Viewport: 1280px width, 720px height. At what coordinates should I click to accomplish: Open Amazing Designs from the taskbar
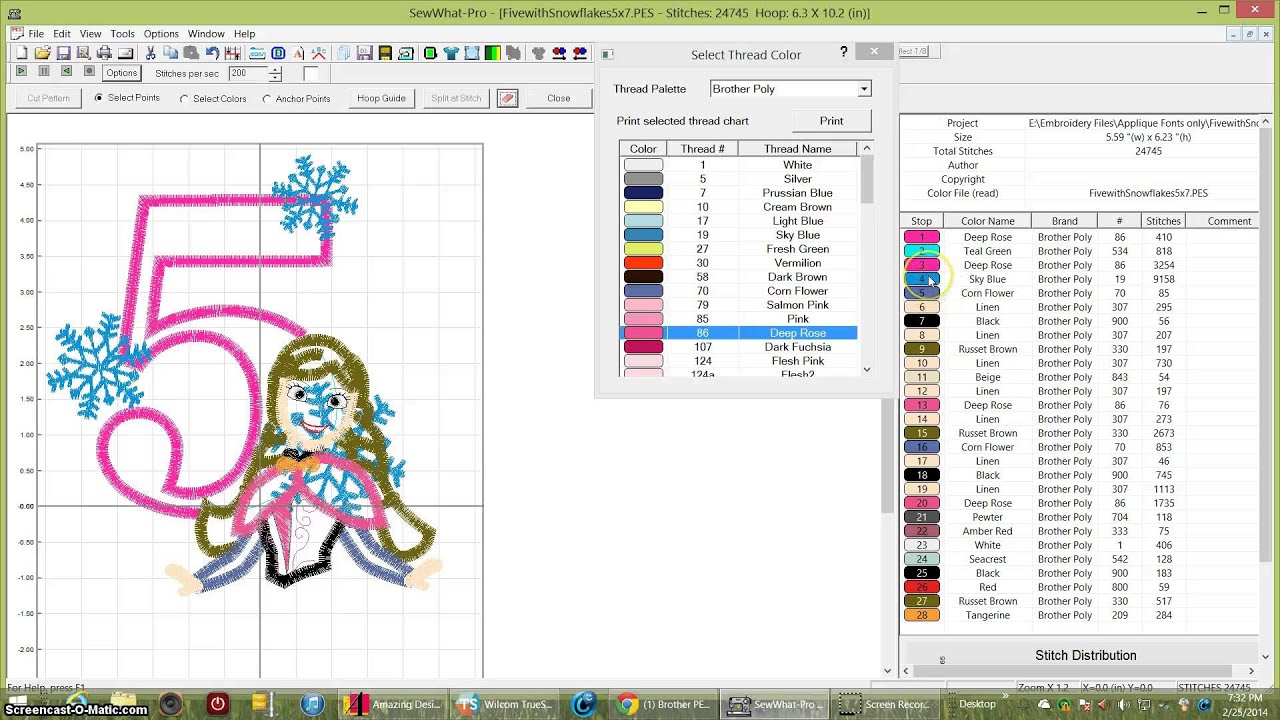[x=391, y=704]
